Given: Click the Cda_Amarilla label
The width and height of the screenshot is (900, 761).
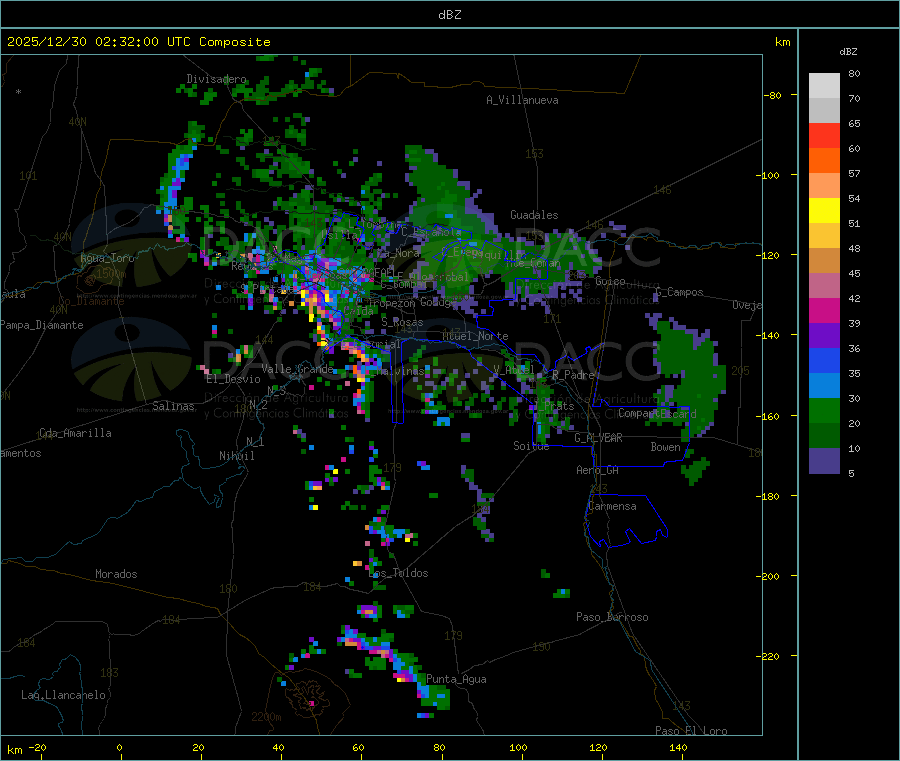Looking at the screenshot, I should pyautogui.click(x=75, y=433).
